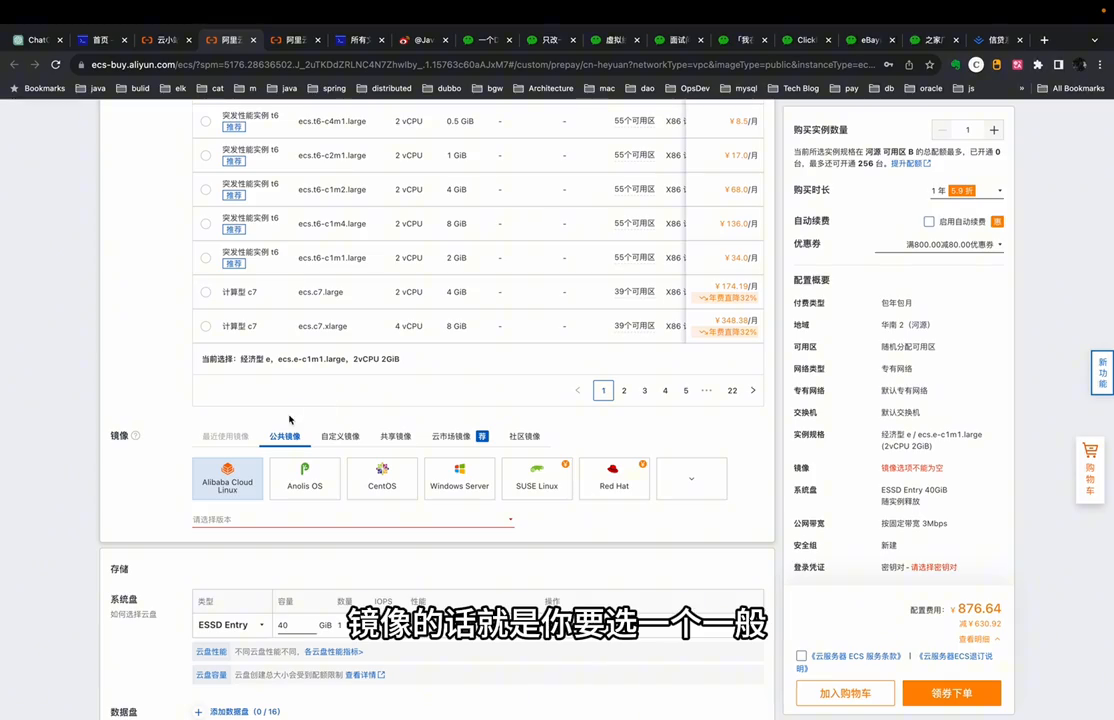Go back with the browser back arrow
The image size is (1114, 720).
[14, 65]
